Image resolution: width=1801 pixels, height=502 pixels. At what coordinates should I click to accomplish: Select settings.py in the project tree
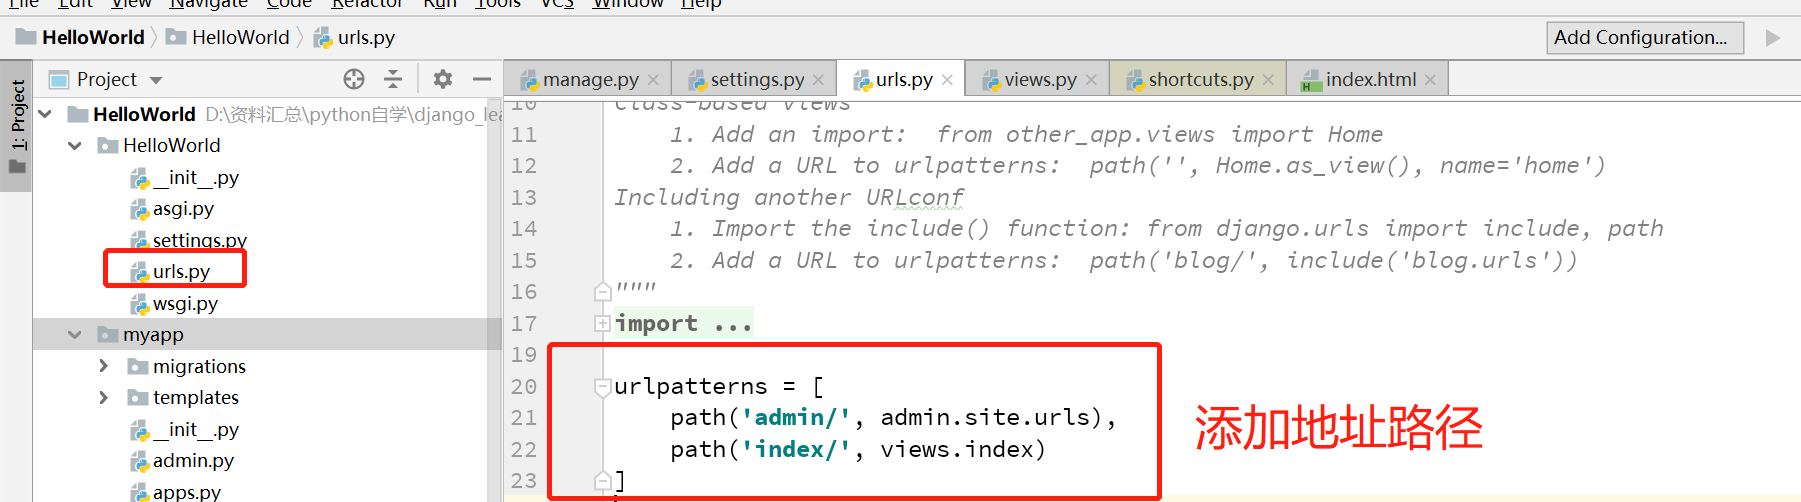click(x=200, y=241)
